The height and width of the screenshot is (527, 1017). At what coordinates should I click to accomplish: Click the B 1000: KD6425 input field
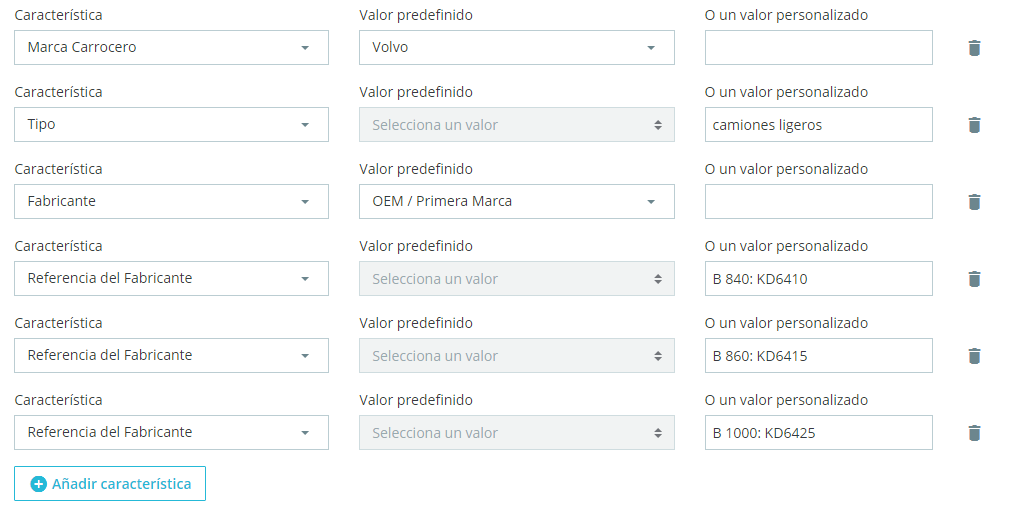[818, 433]
